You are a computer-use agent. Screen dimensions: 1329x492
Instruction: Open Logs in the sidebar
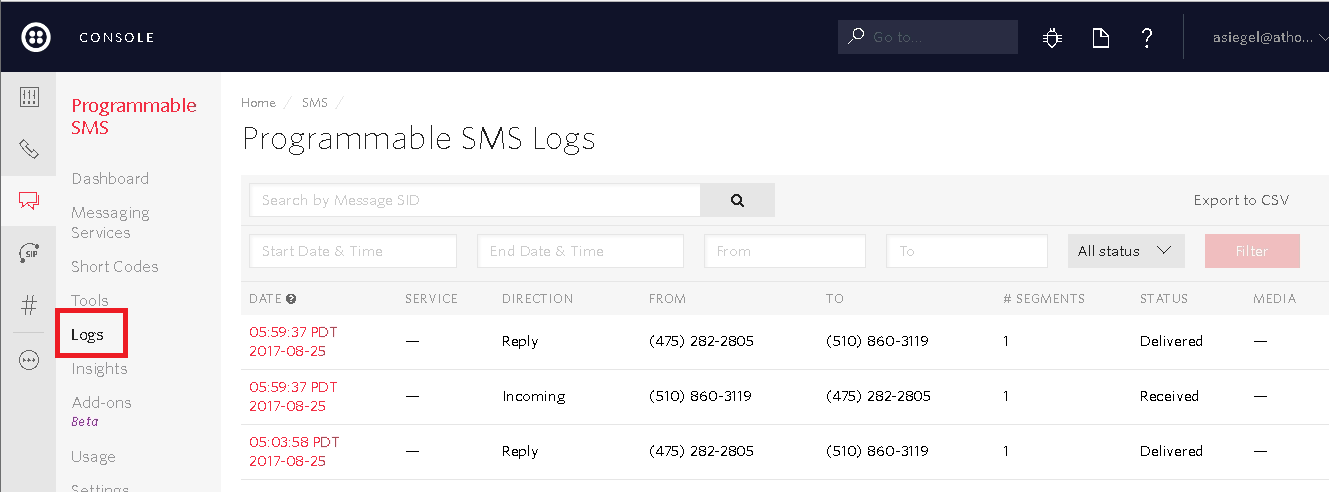pos(88,335)
